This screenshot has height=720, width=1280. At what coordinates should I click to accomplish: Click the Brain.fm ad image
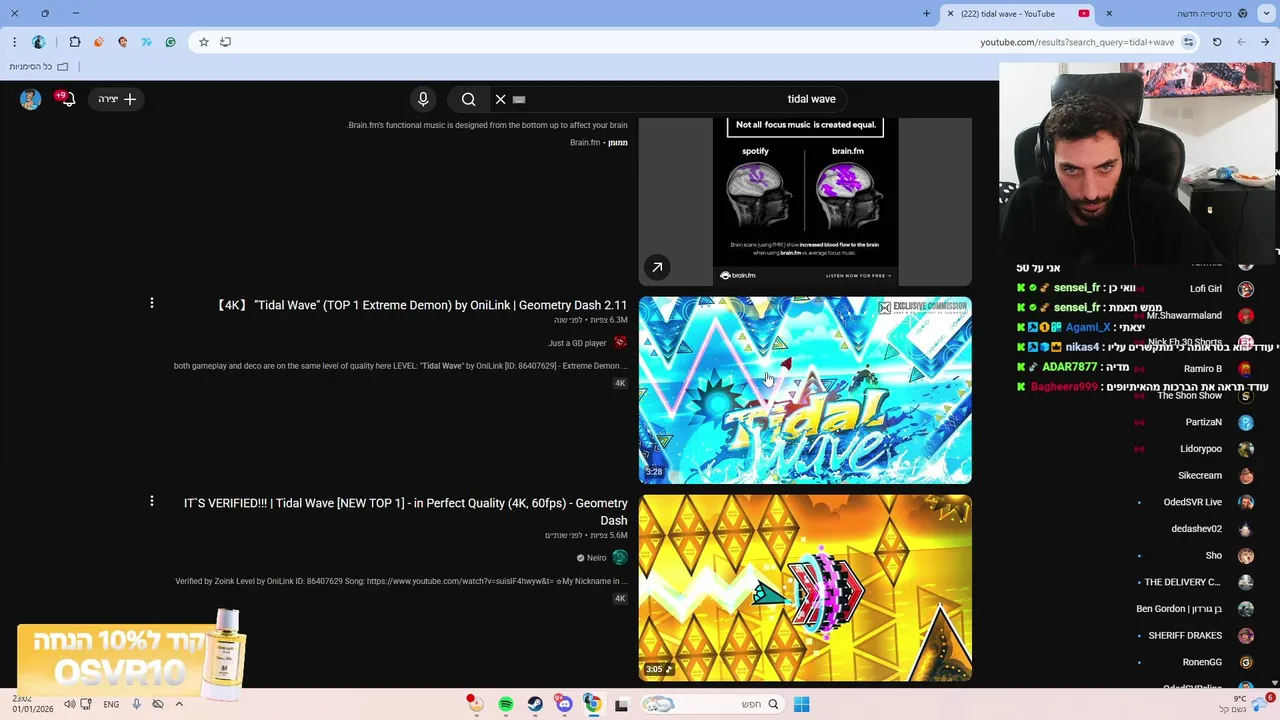[805, 201]
